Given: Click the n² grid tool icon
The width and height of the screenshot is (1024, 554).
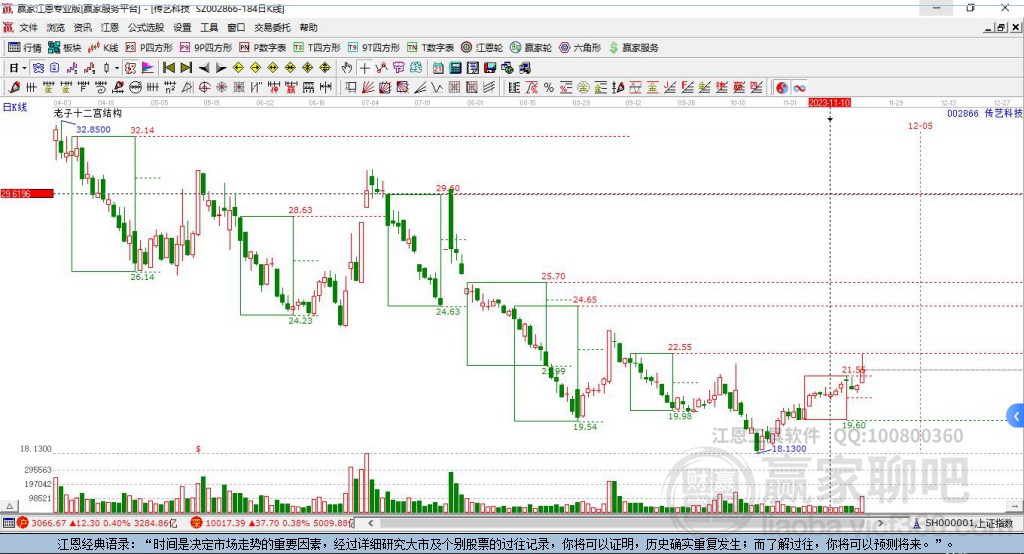Looking at the screenshot, I should click(x=170, y=88).
